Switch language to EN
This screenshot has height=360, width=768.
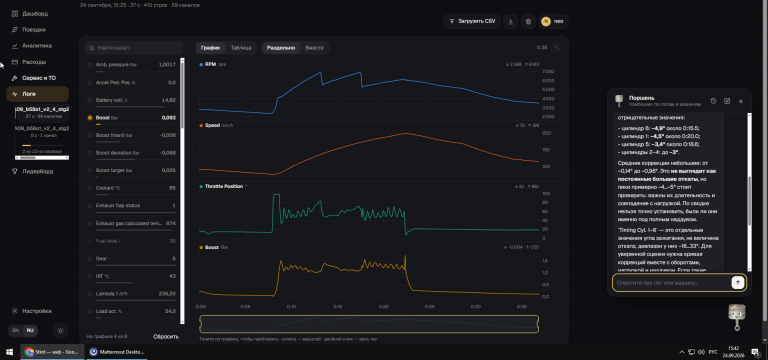click(16, 331)
